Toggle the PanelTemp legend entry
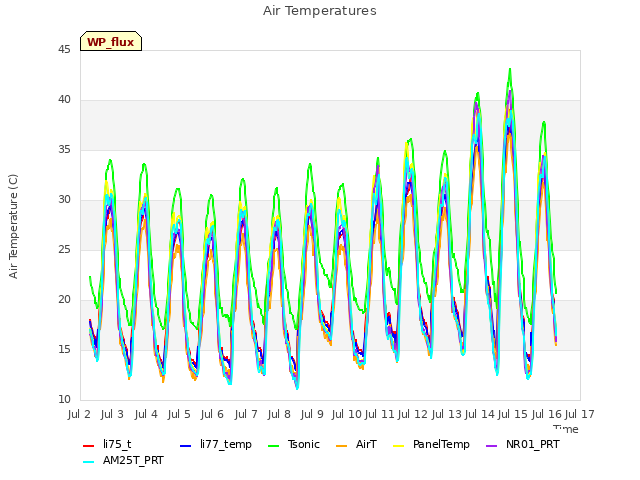This screenshot has height=480, width=640. click(x=431, y=444)
